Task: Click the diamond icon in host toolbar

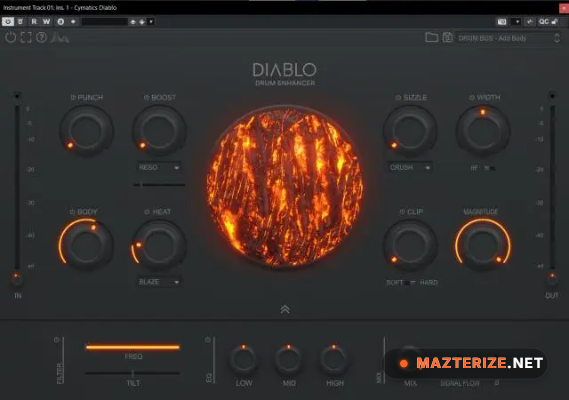Action: coord(73,22)
